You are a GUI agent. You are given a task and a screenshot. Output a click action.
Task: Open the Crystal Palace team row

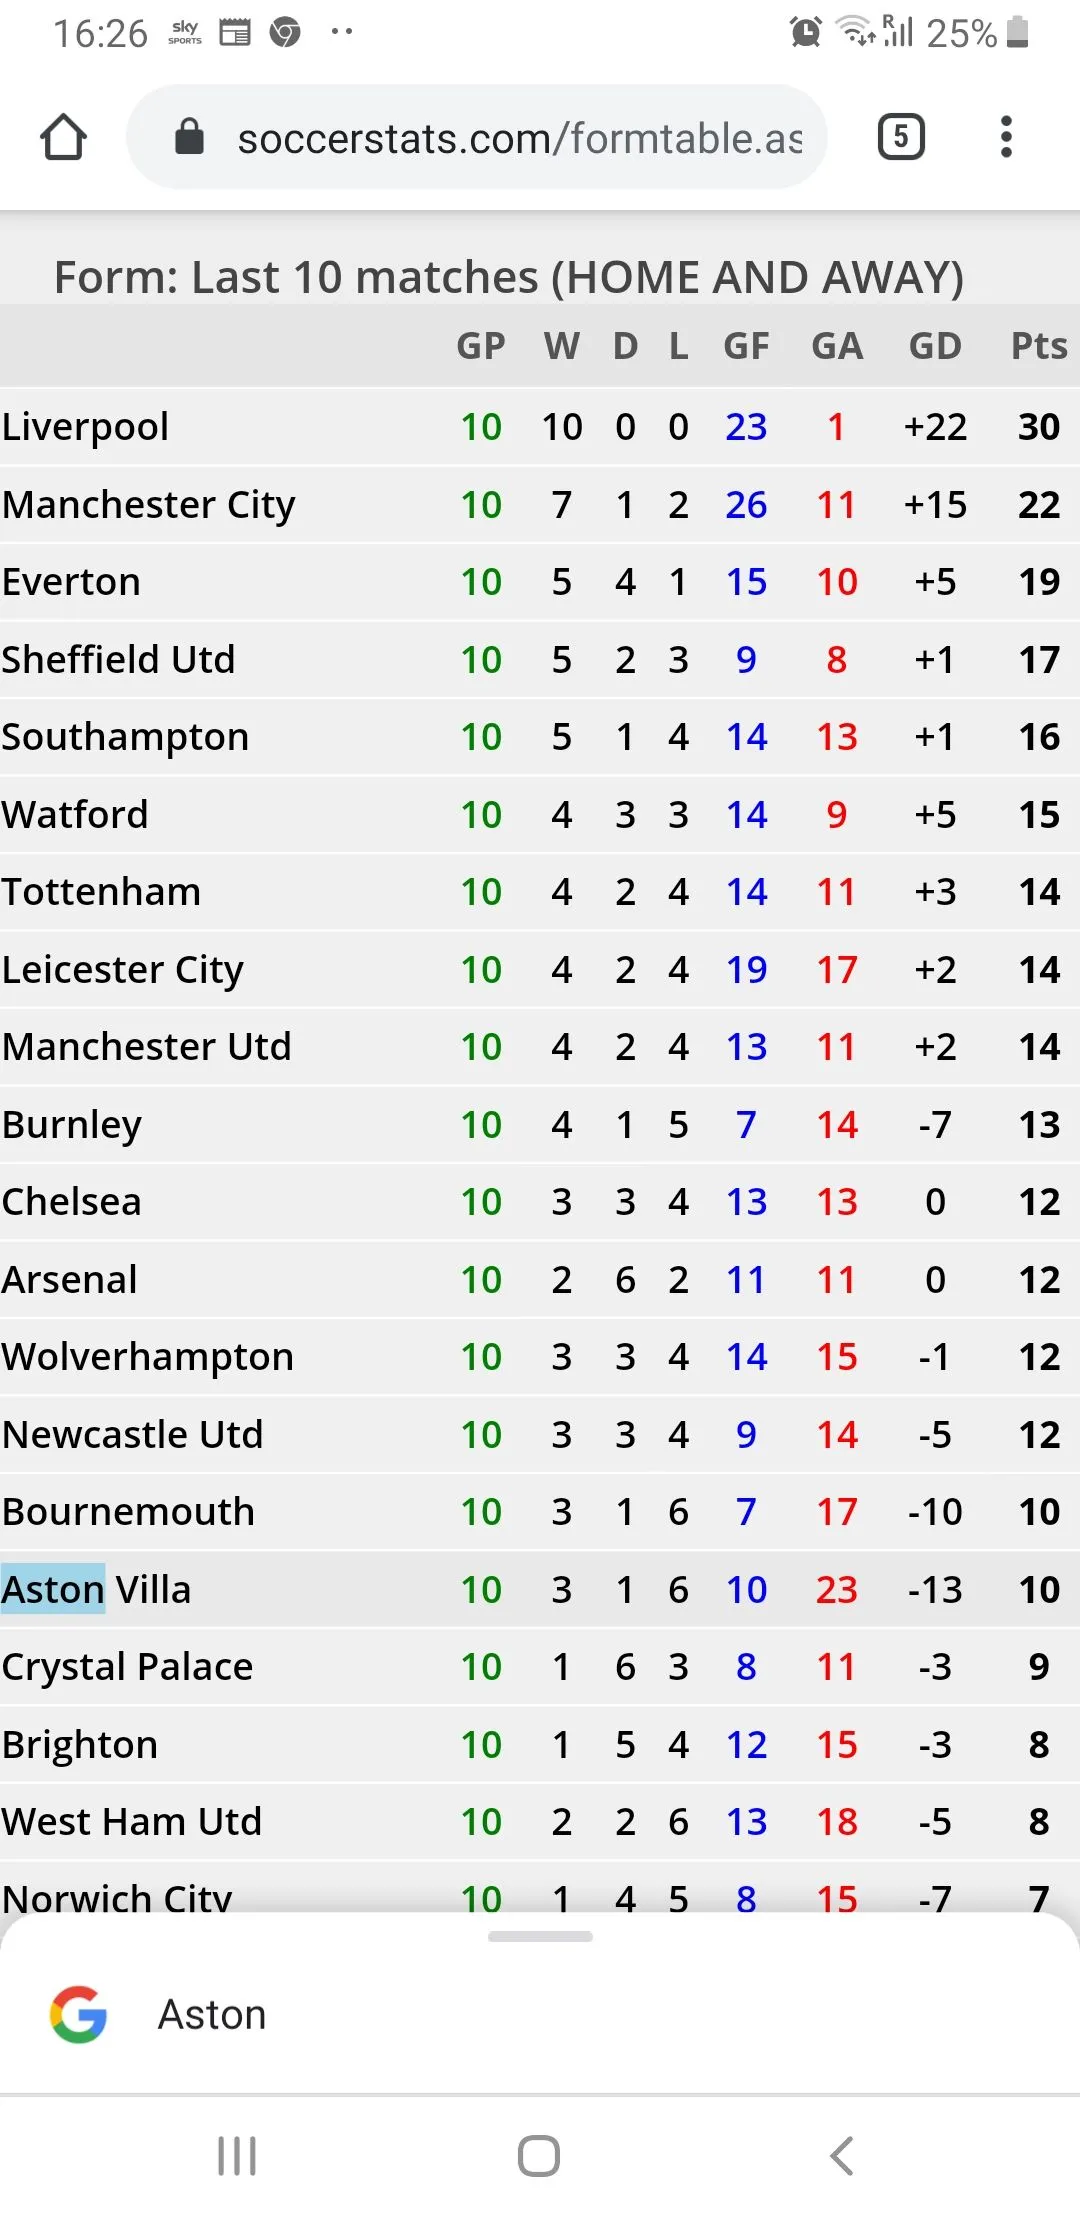coord(127,1667)
